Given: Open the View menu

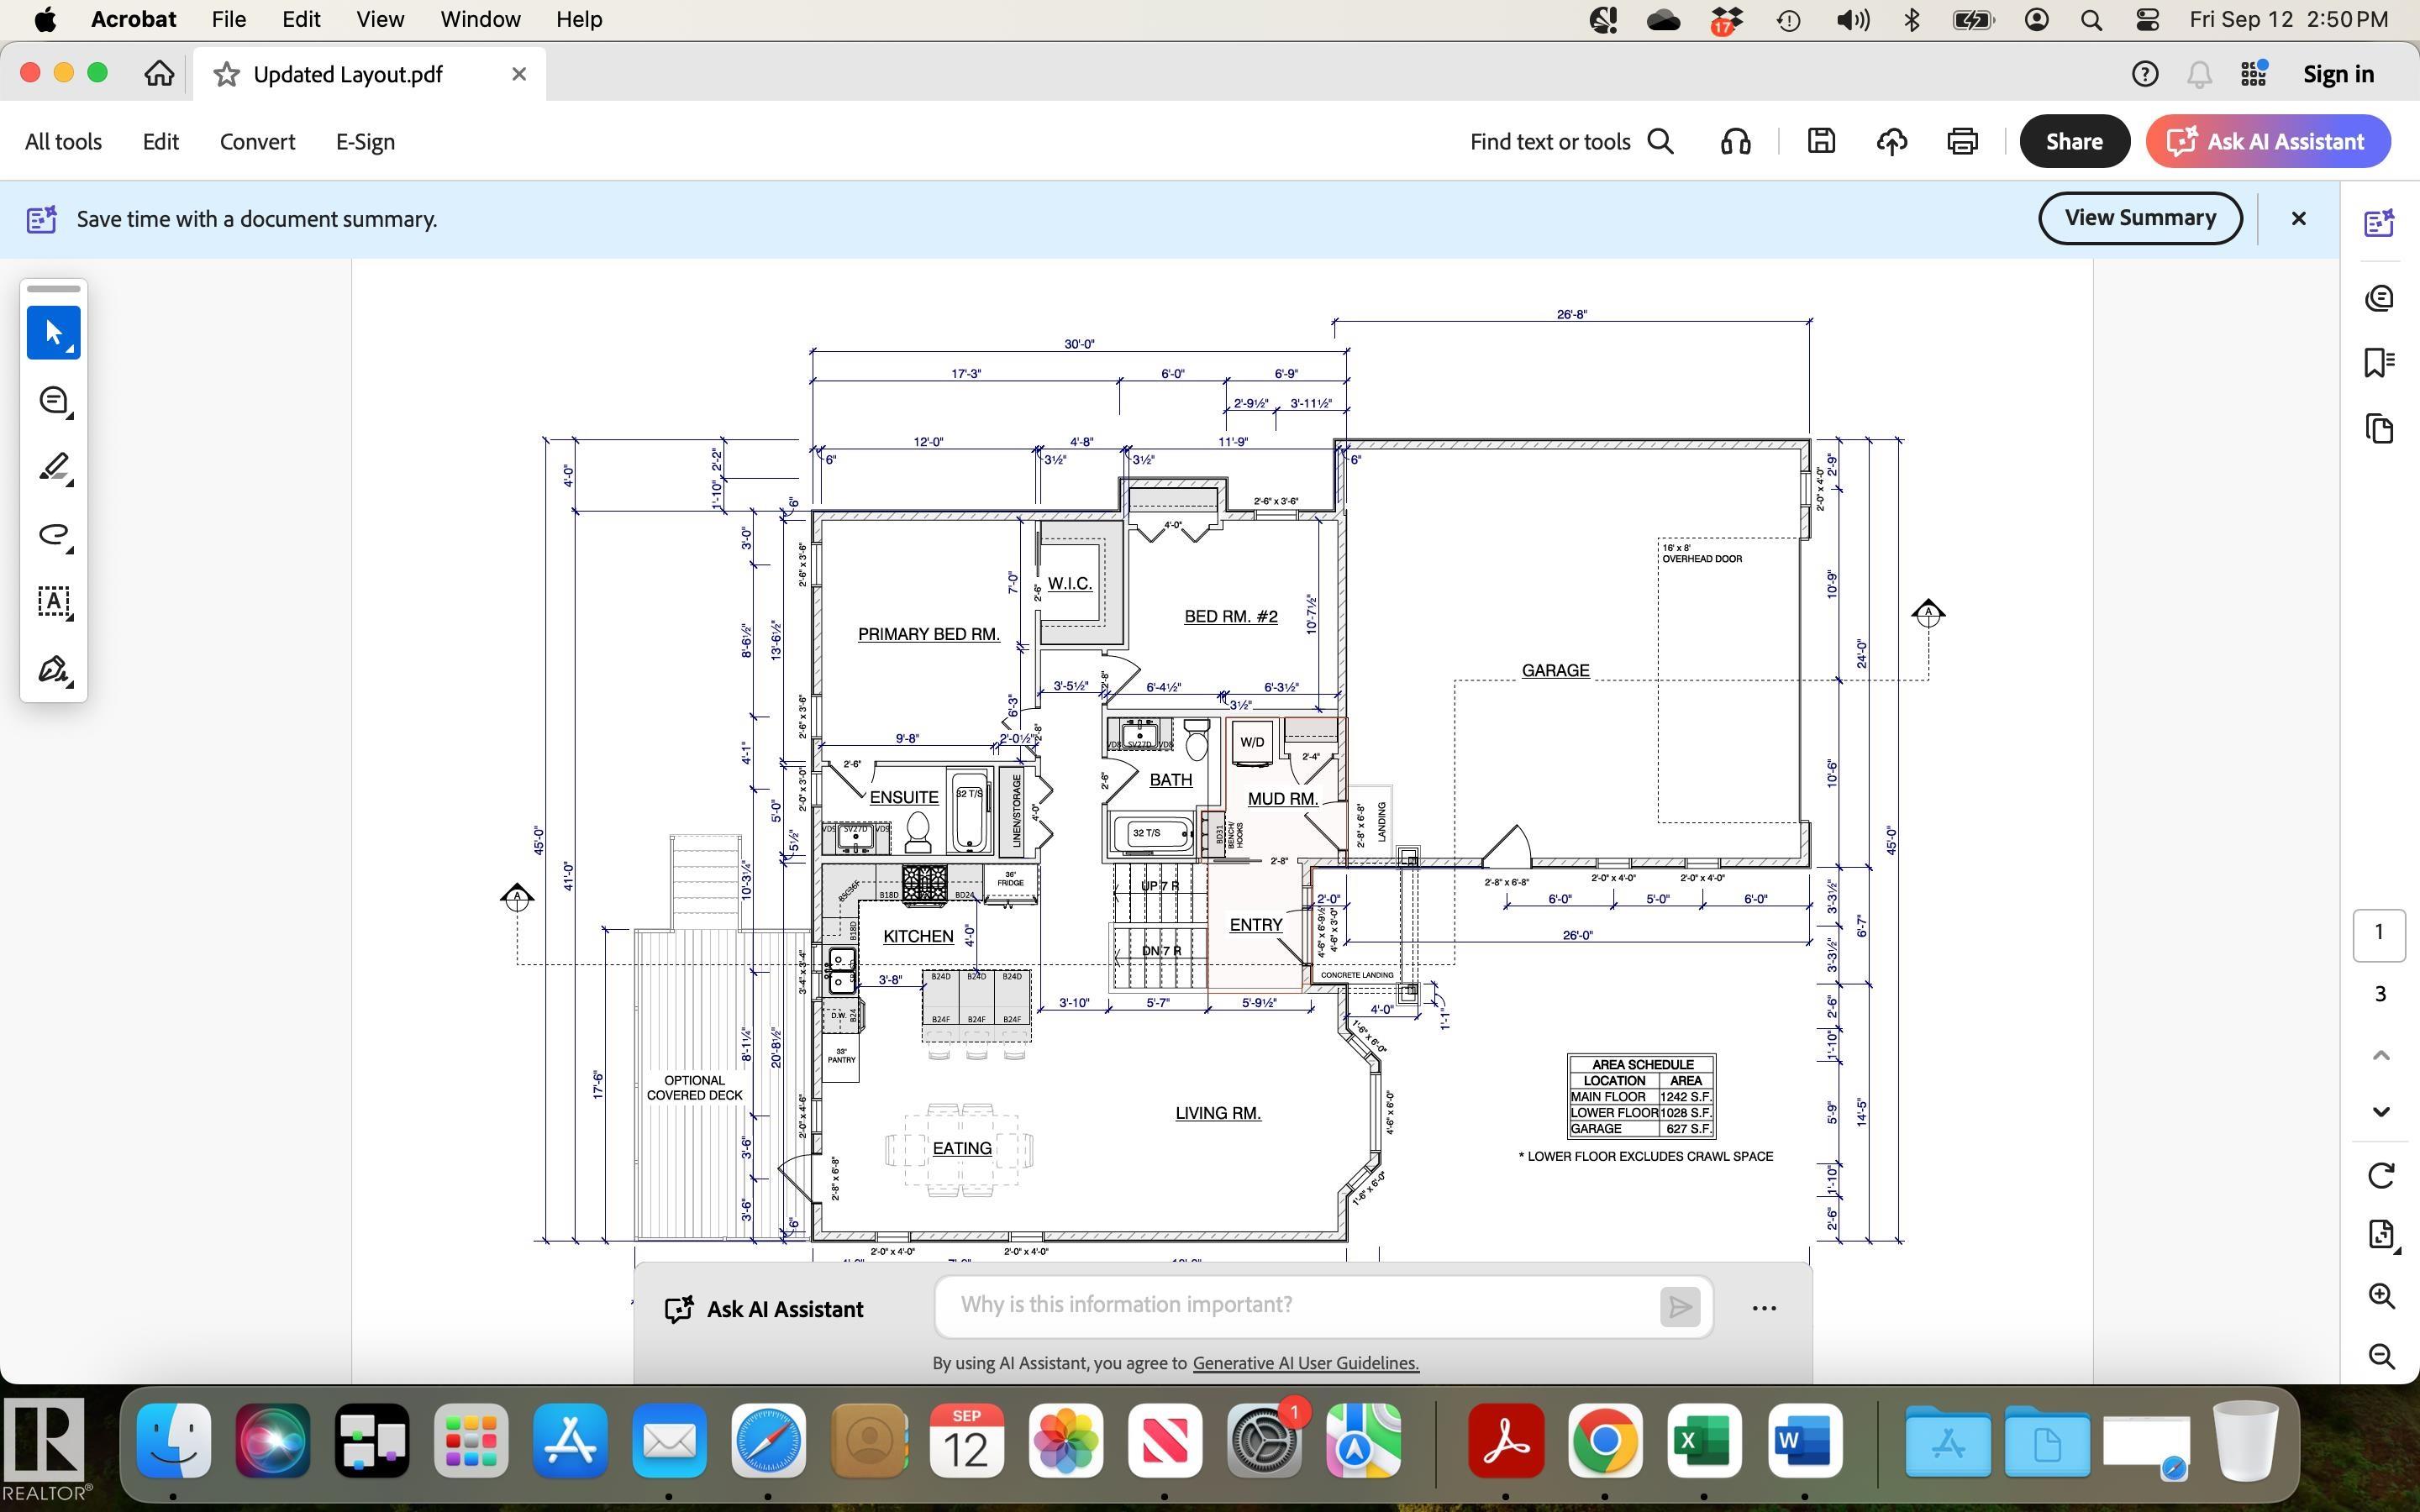Looking at the screenshot, I should [380, 19].
